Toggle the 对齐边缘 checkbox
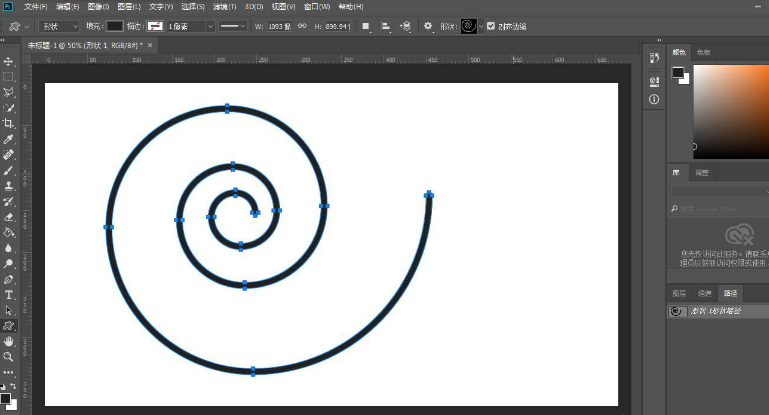 click(491, 26)
